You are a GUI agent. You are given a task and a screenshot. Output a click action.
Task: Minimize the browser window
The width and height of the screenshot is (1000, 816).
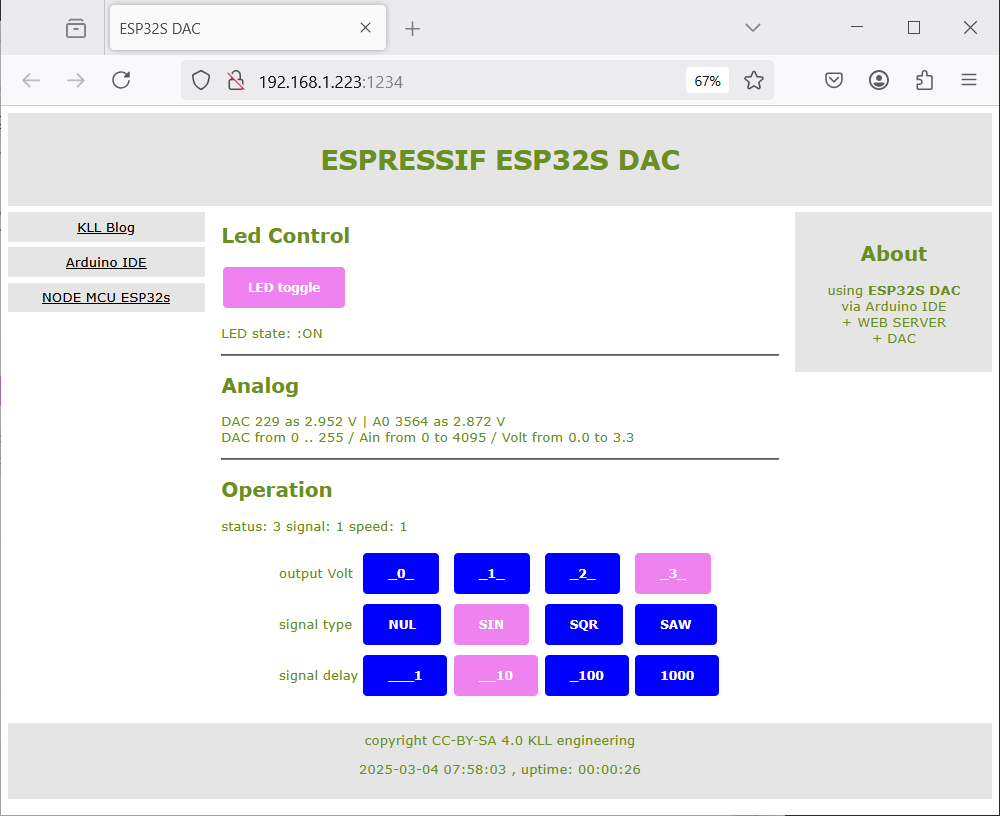857,27
